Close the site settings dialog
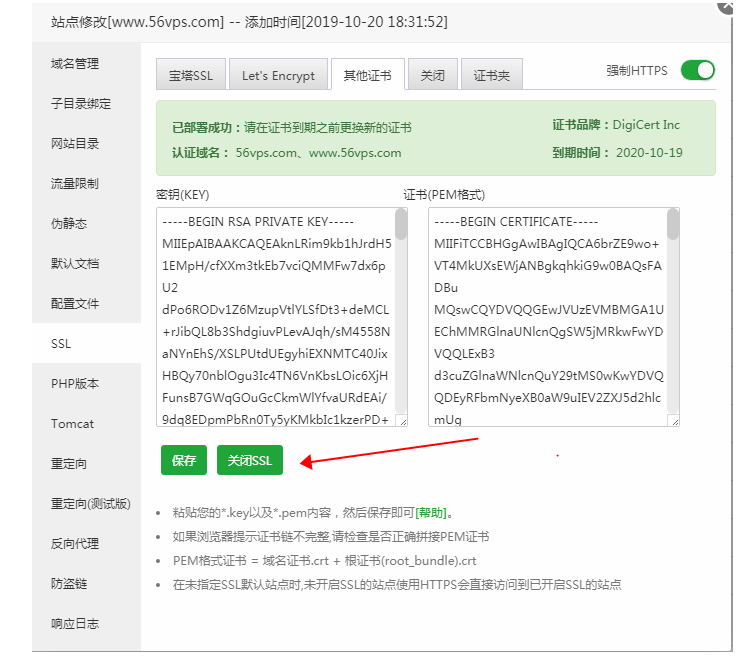The width and height of the screenshot is (738, 661). pyautogui.click(x=726, y=5)
